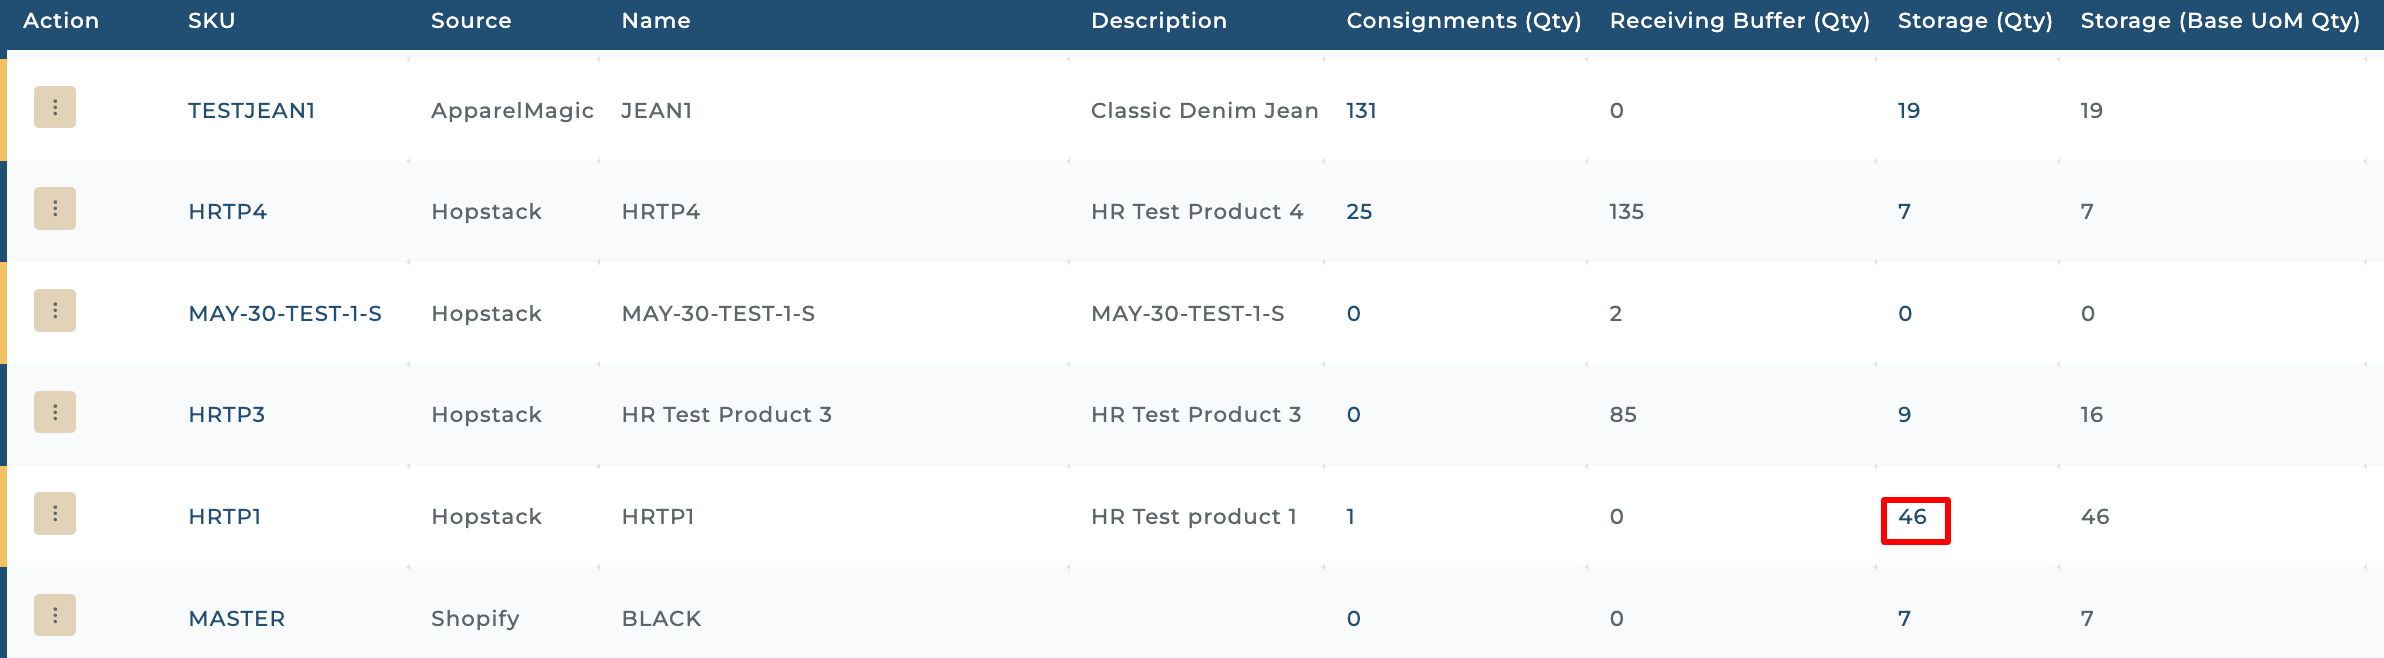The image size is (2384, 658).
Task: Click storage quantity 46 for HRTP1
Action: tap(1912, 517)
